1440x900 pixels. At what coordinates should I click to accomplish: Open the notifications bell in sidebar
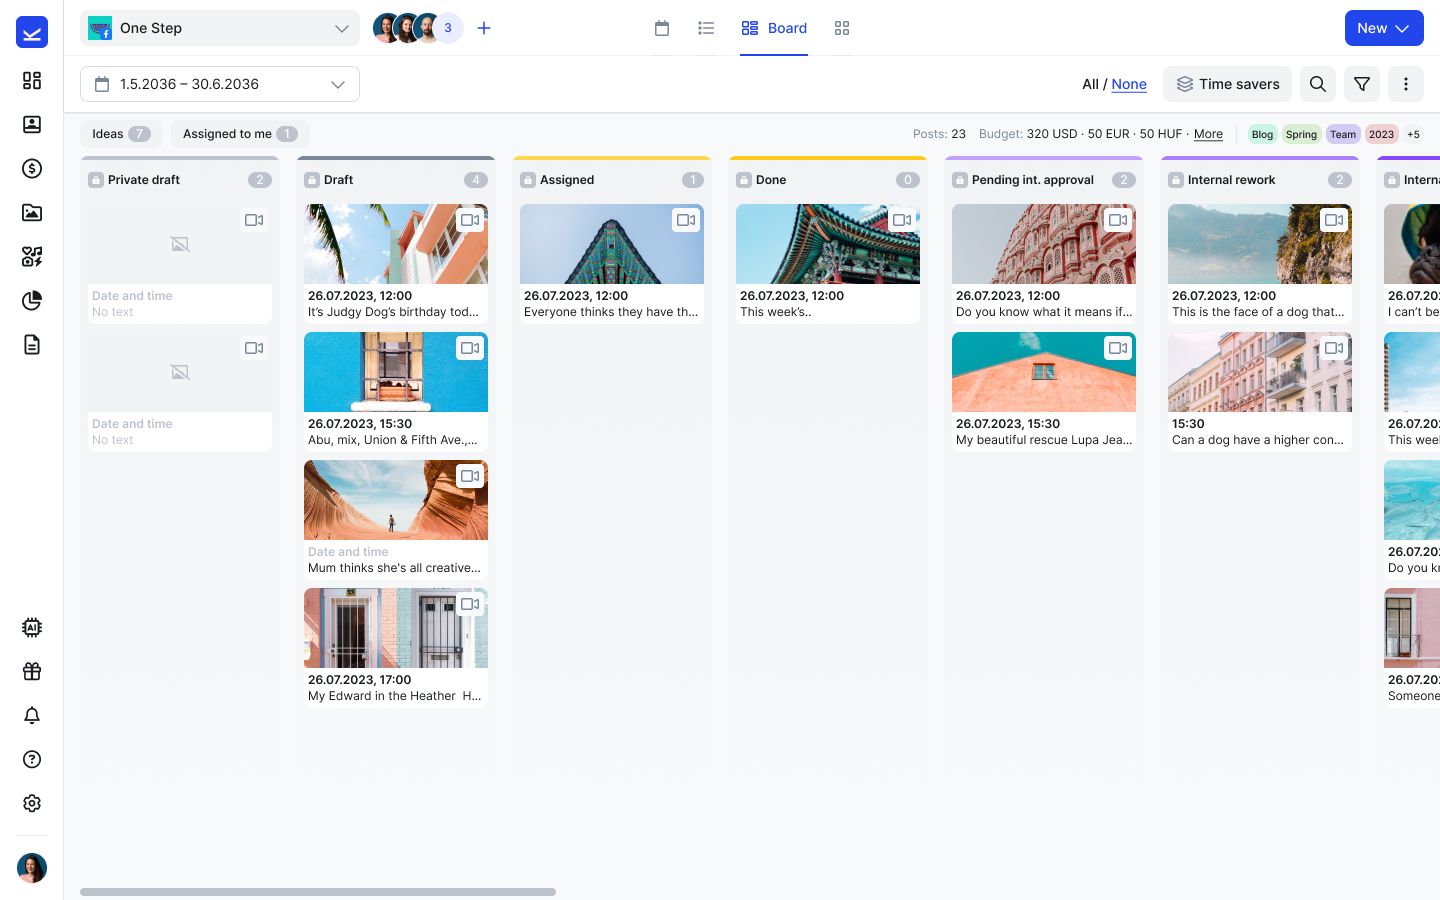click(32, 716)
